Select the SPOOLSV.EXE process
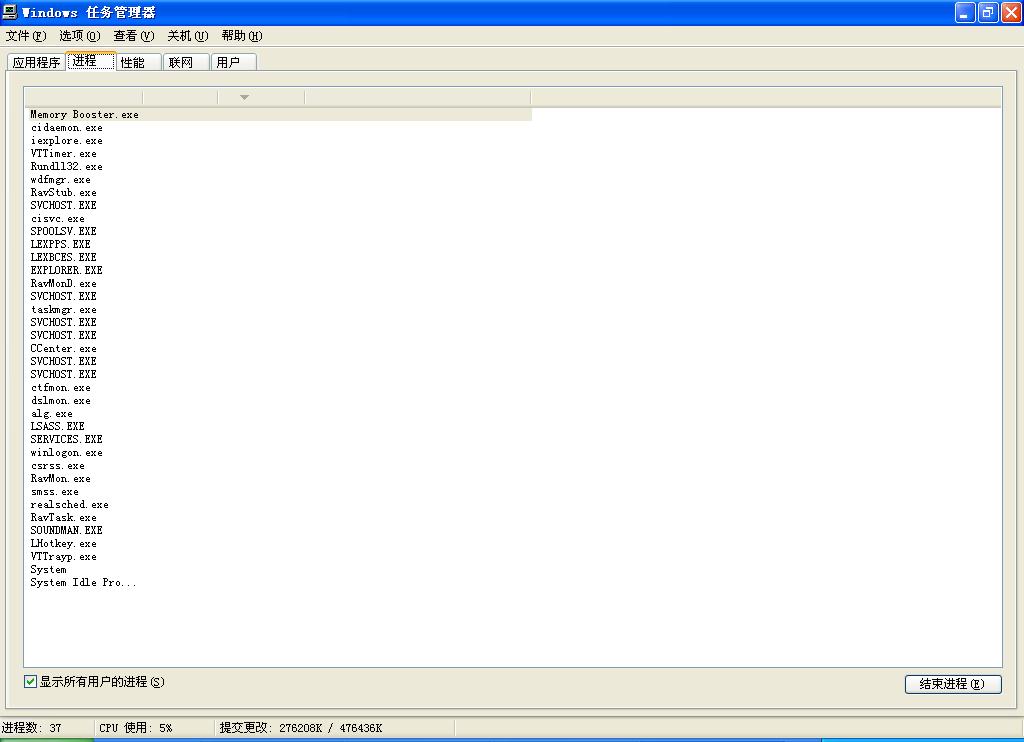1024x742 pixels. point(63,231)
